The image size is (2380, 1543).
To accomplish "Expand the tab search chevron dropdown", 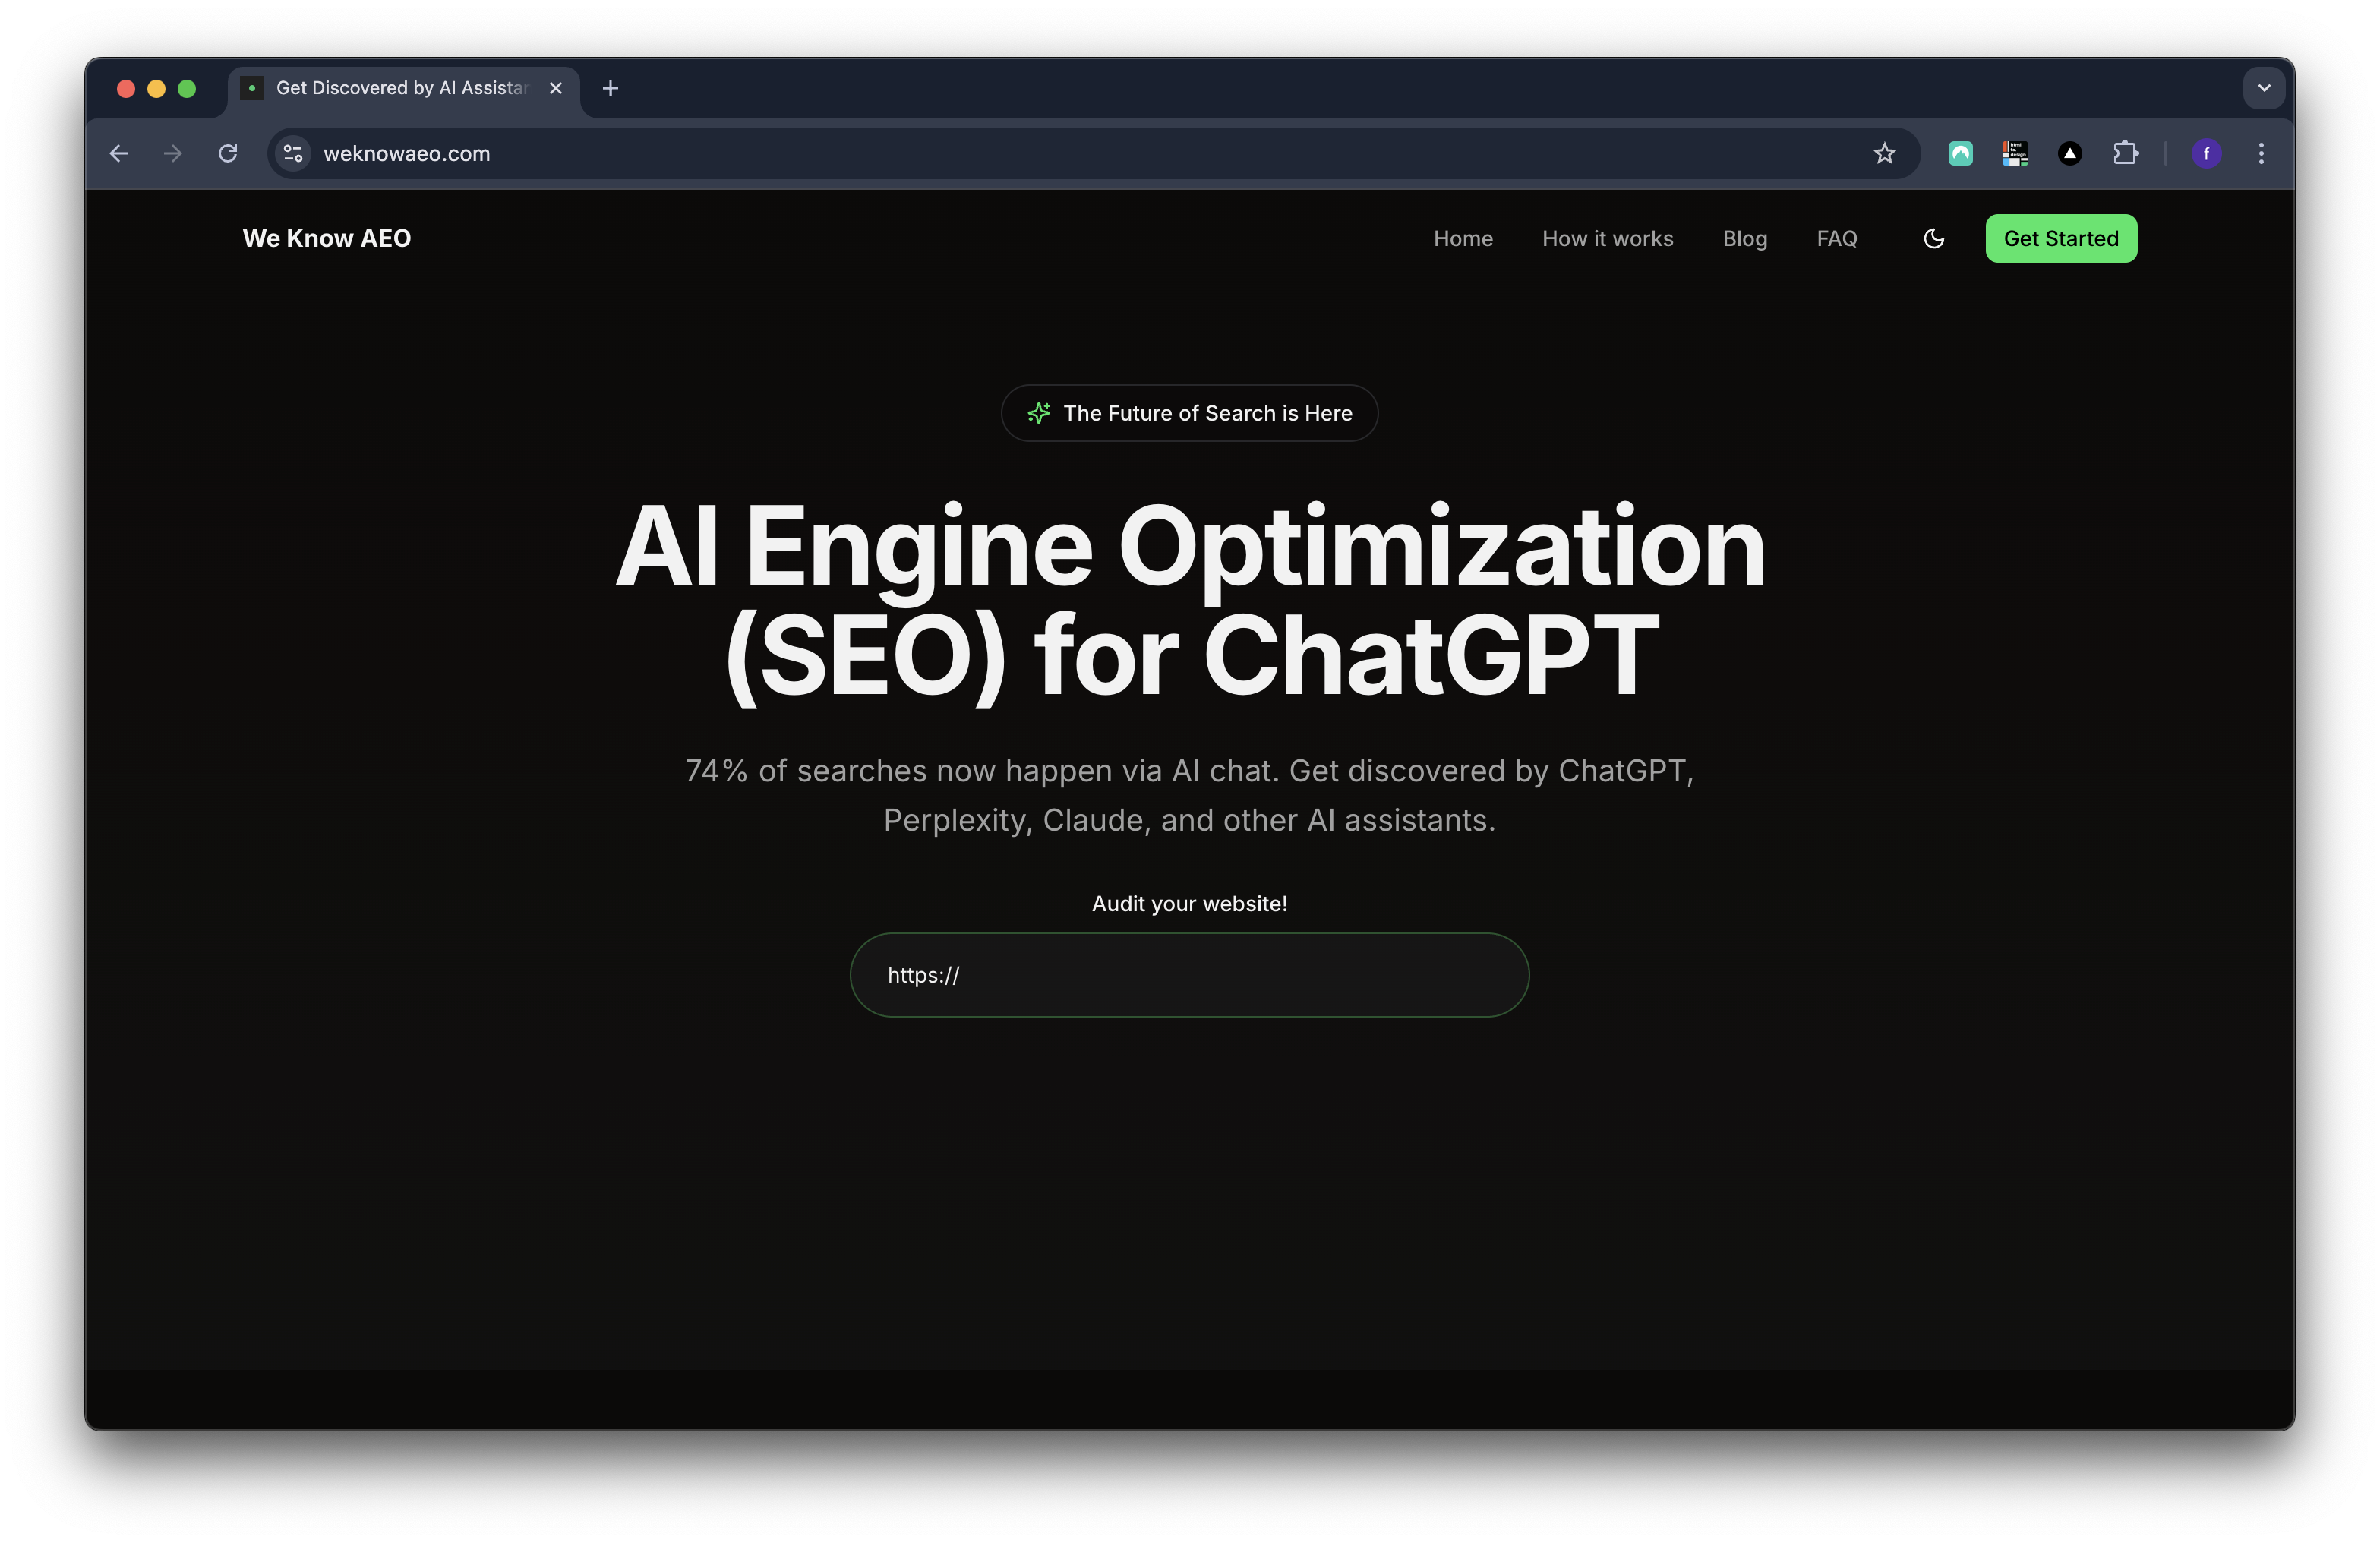I will coord(2264,88).
